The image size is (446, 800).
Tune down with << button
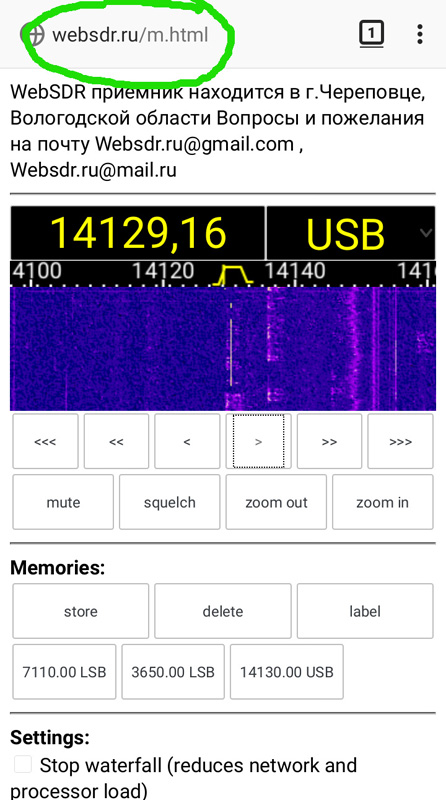pyautogui.click(x=116, y=441)
